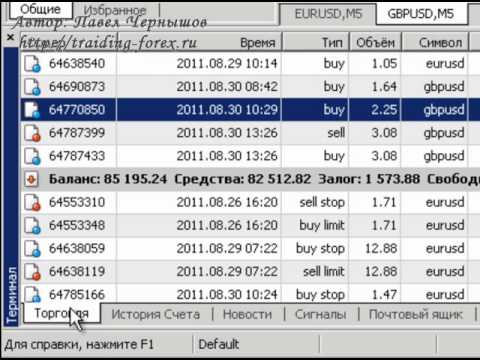Click the Default profile in status bar

[219, 344]
